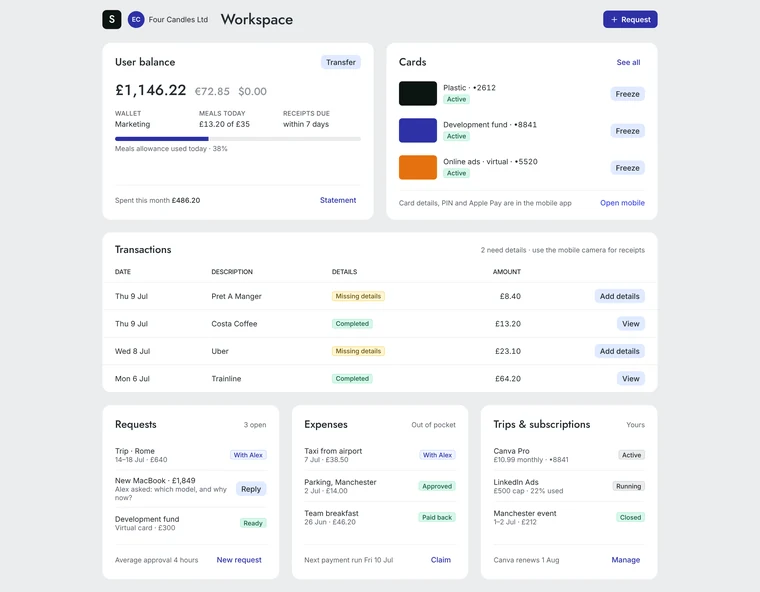Click Active badge under Plastic card

pos(456,99)
